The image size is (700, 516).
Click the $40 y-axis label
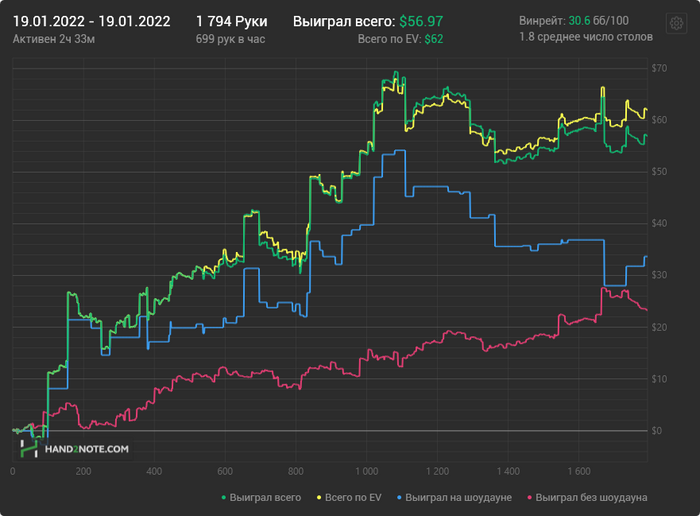coord(659,224)
